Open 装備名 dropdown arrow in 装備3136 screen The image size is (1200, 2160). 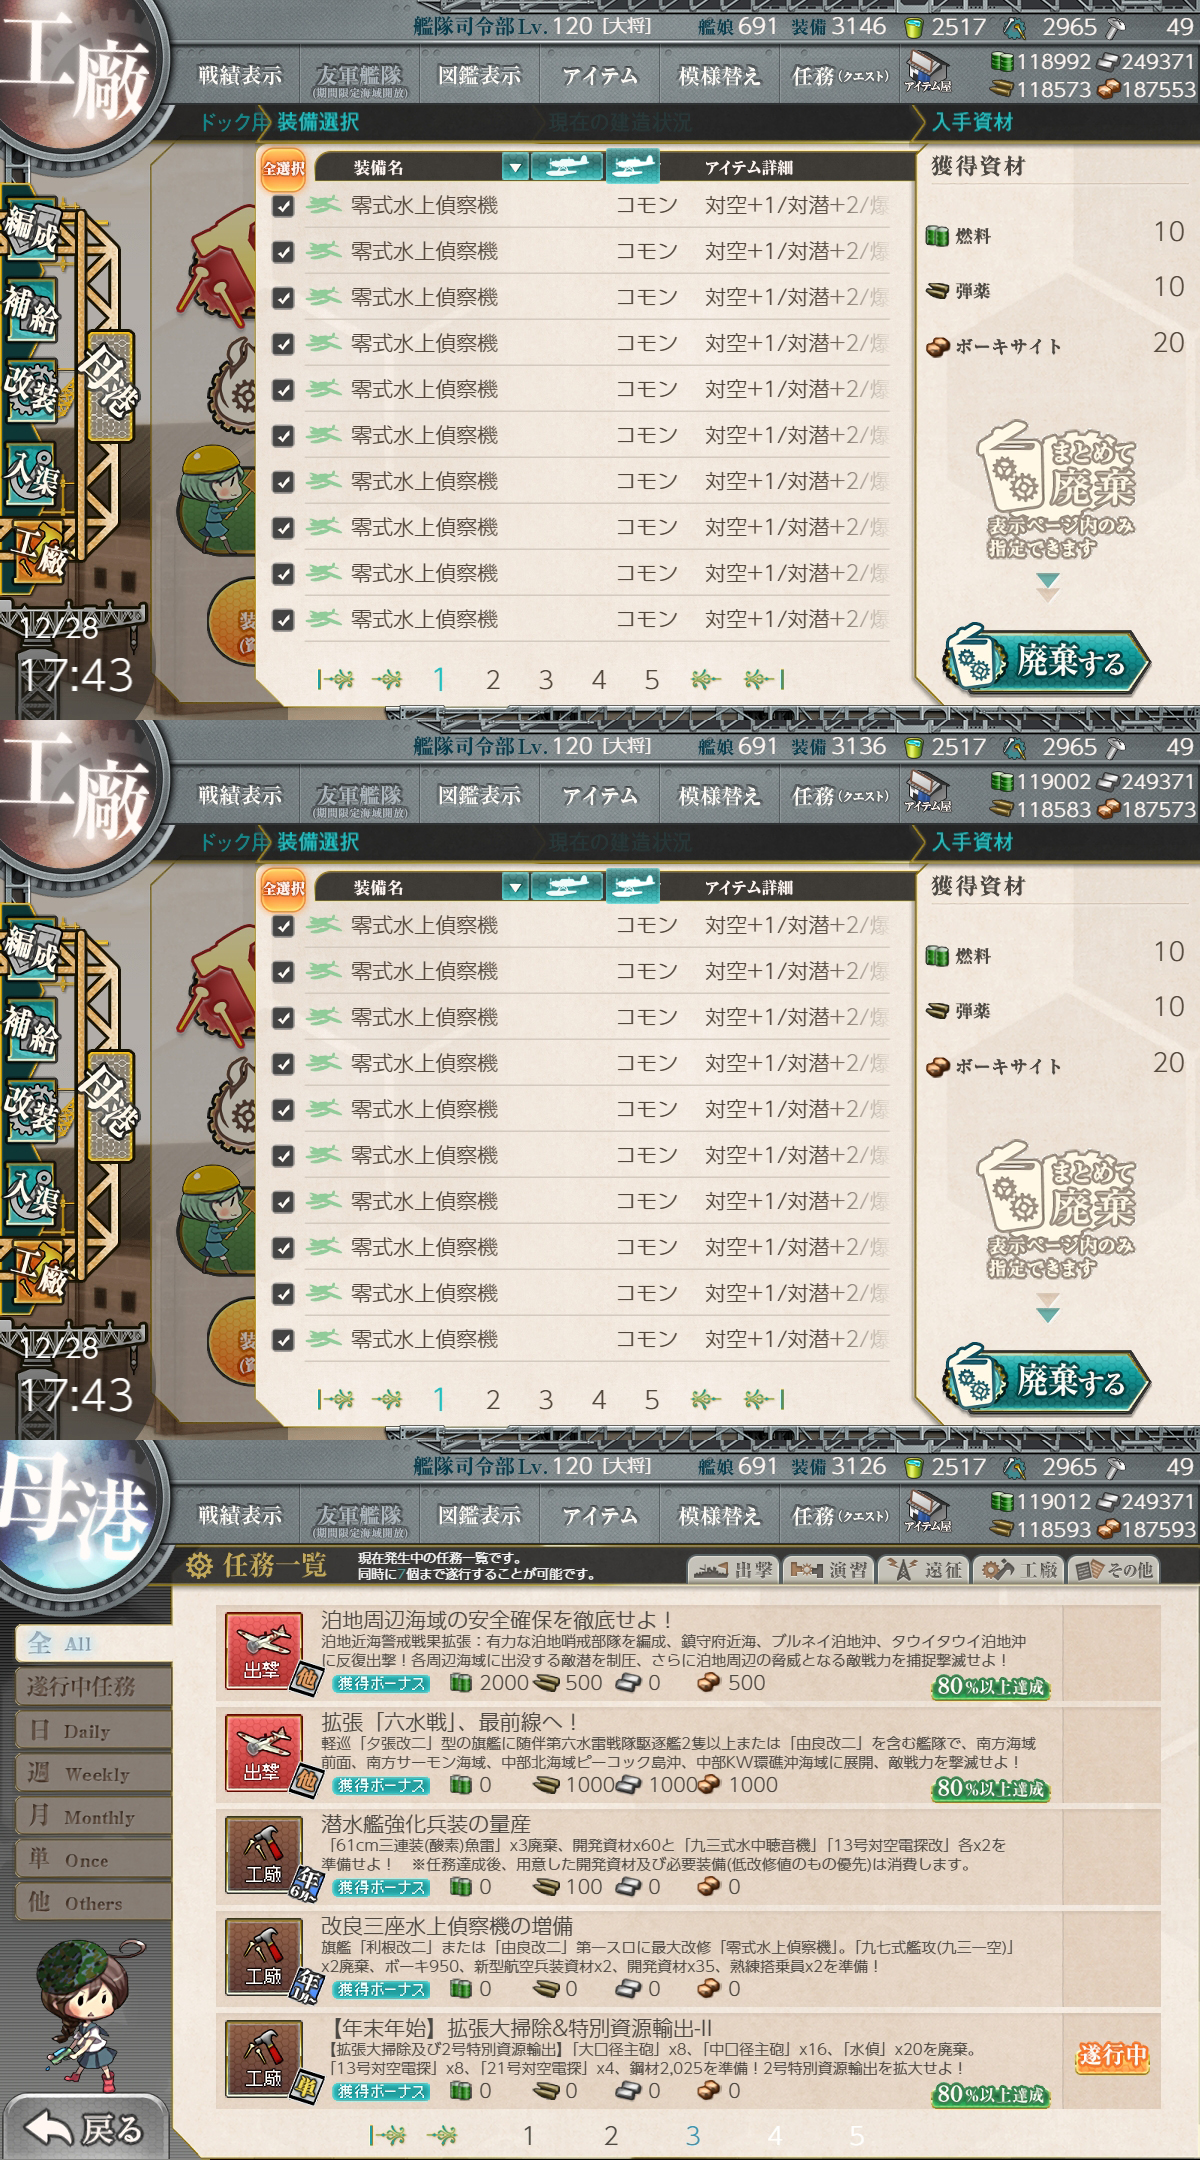tap(515, 887)
